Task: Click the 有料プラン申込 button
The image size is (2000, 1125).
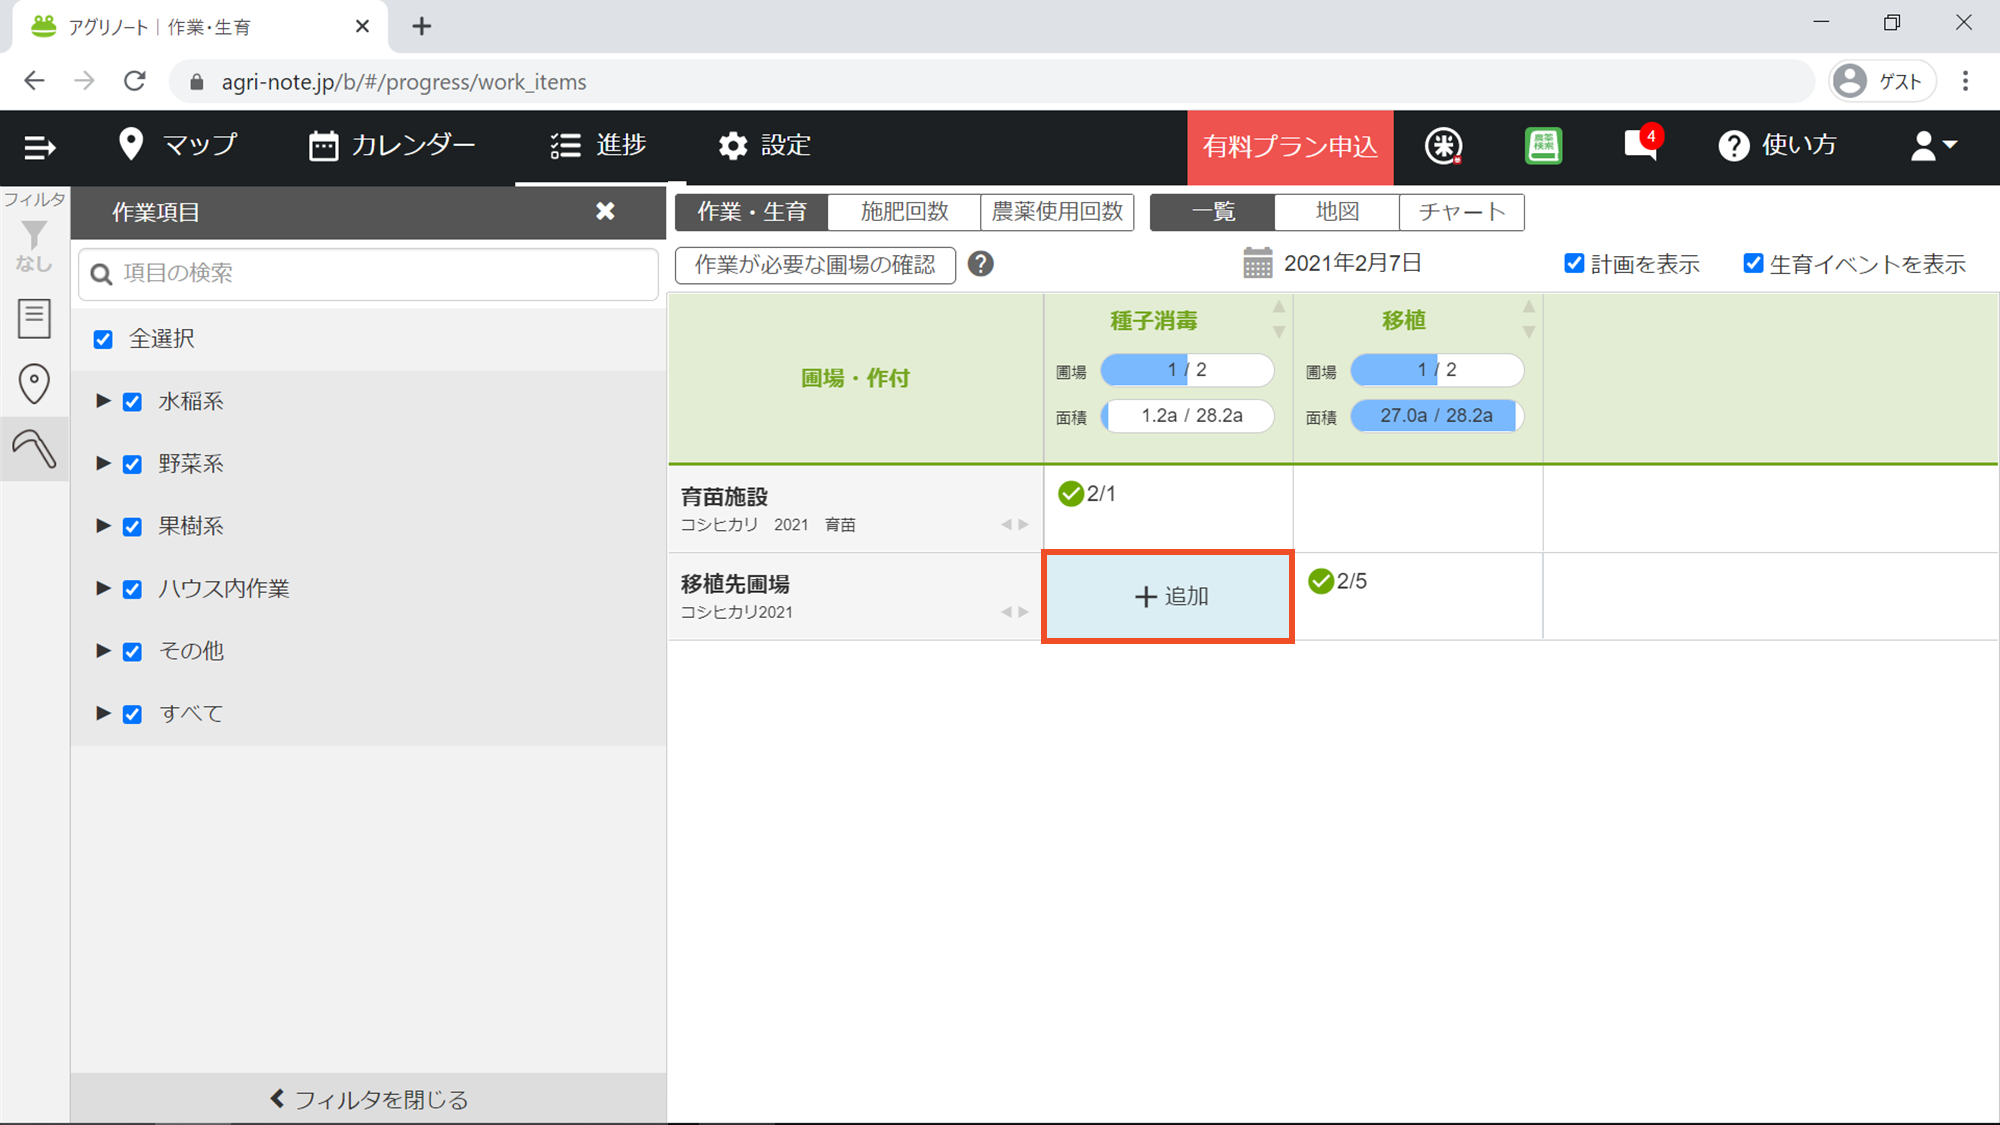Action: (1289, 147)
